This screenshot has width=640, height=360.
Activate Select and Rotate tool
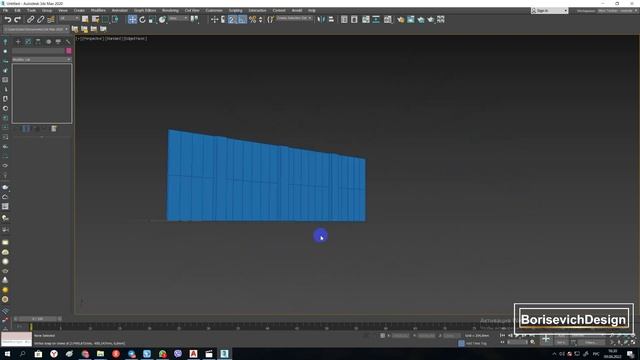click(x=142, y=19)
